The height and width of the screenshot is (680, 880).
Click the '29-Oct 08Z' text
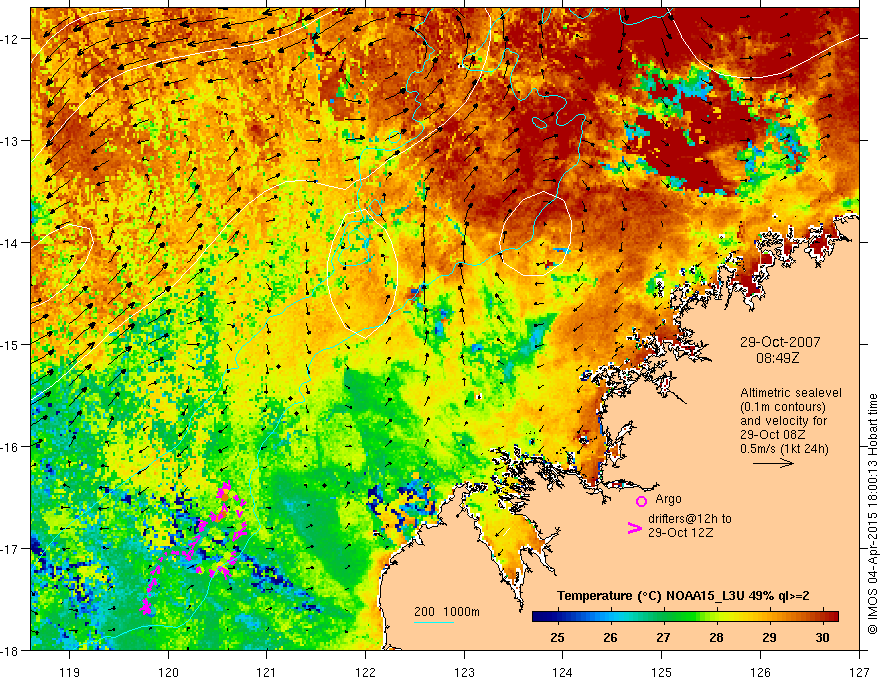[x=772, y=435]
